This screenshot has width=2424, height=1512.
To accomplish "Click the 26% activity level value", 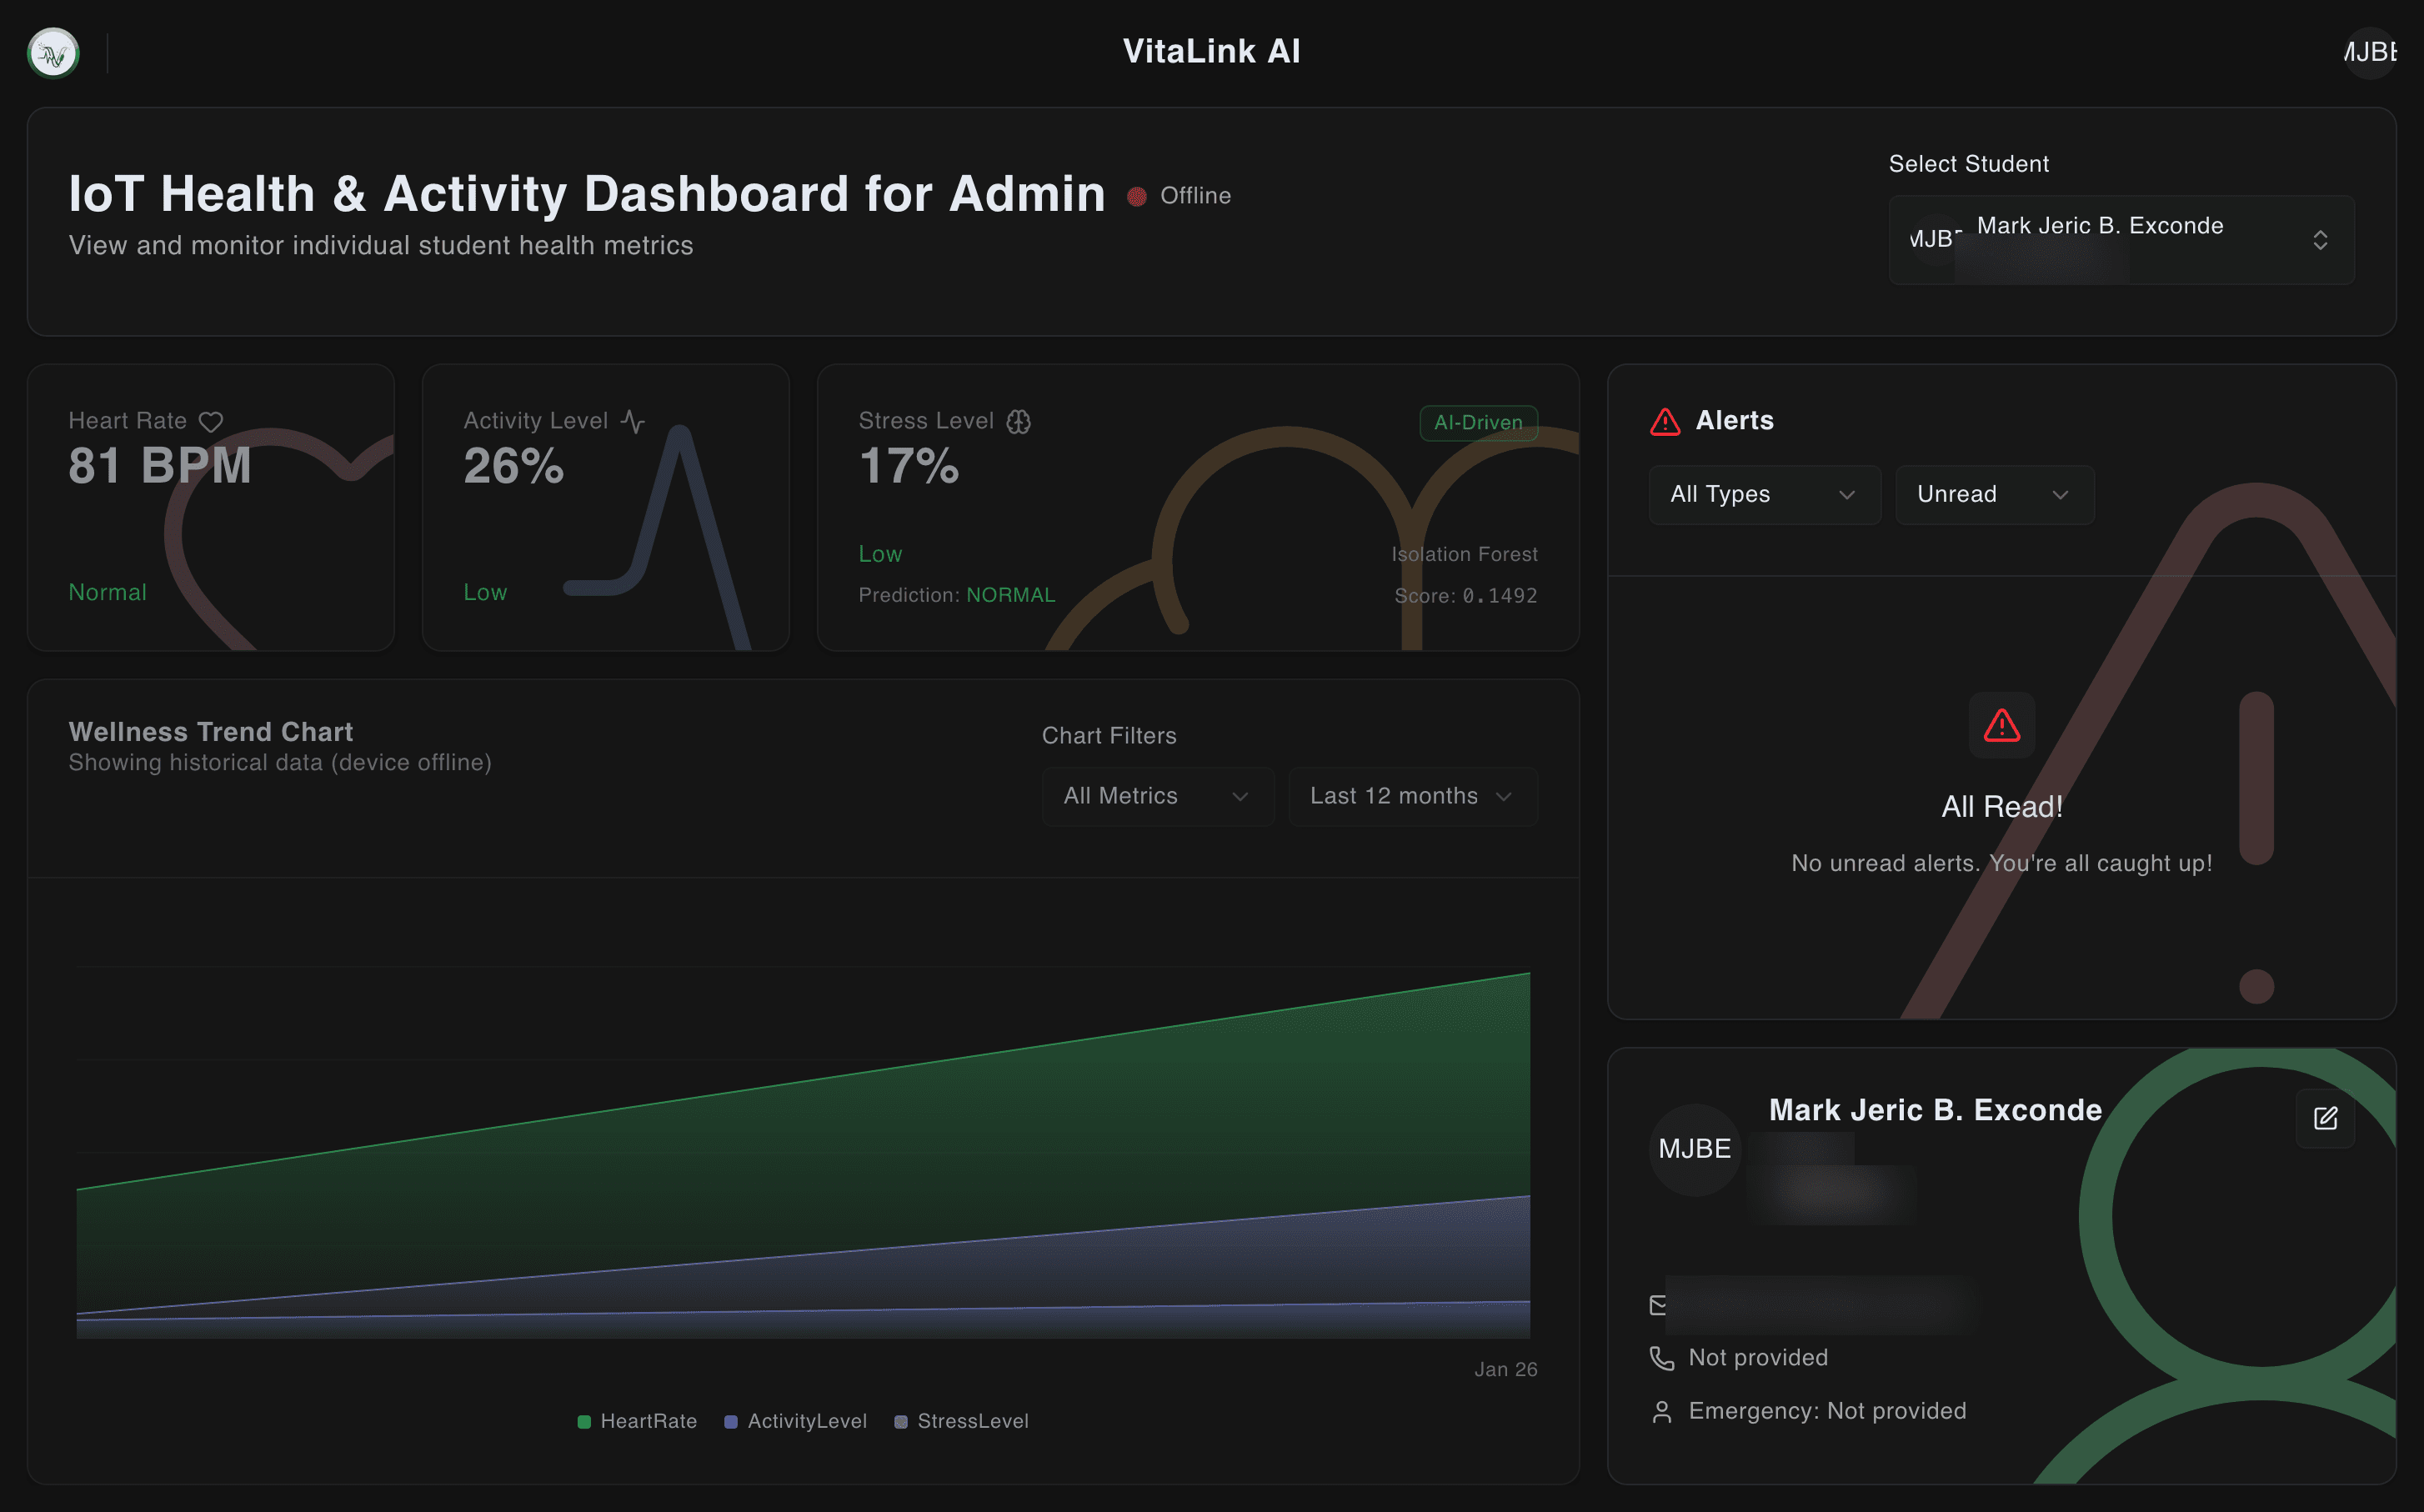I will [513, 466].
